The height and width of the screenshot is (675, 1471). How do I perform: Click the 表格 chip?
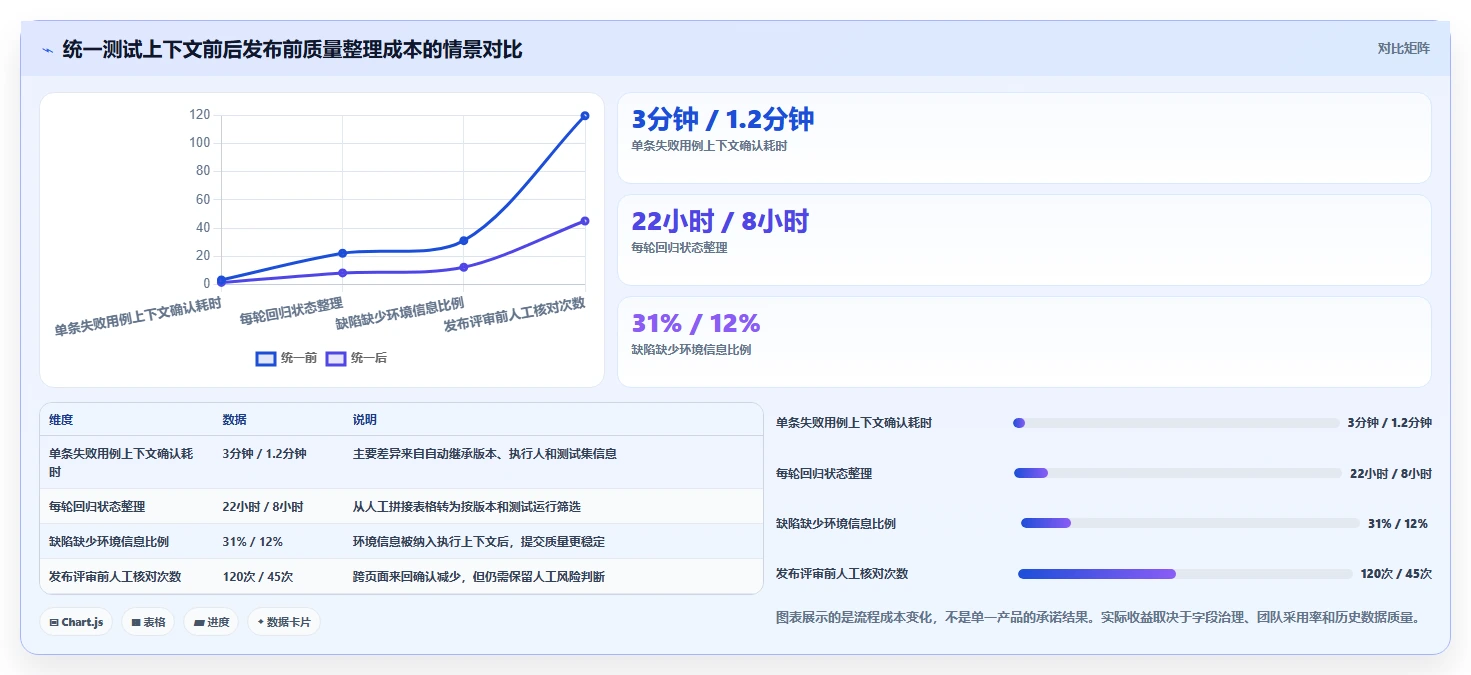[x=148, y=622]
